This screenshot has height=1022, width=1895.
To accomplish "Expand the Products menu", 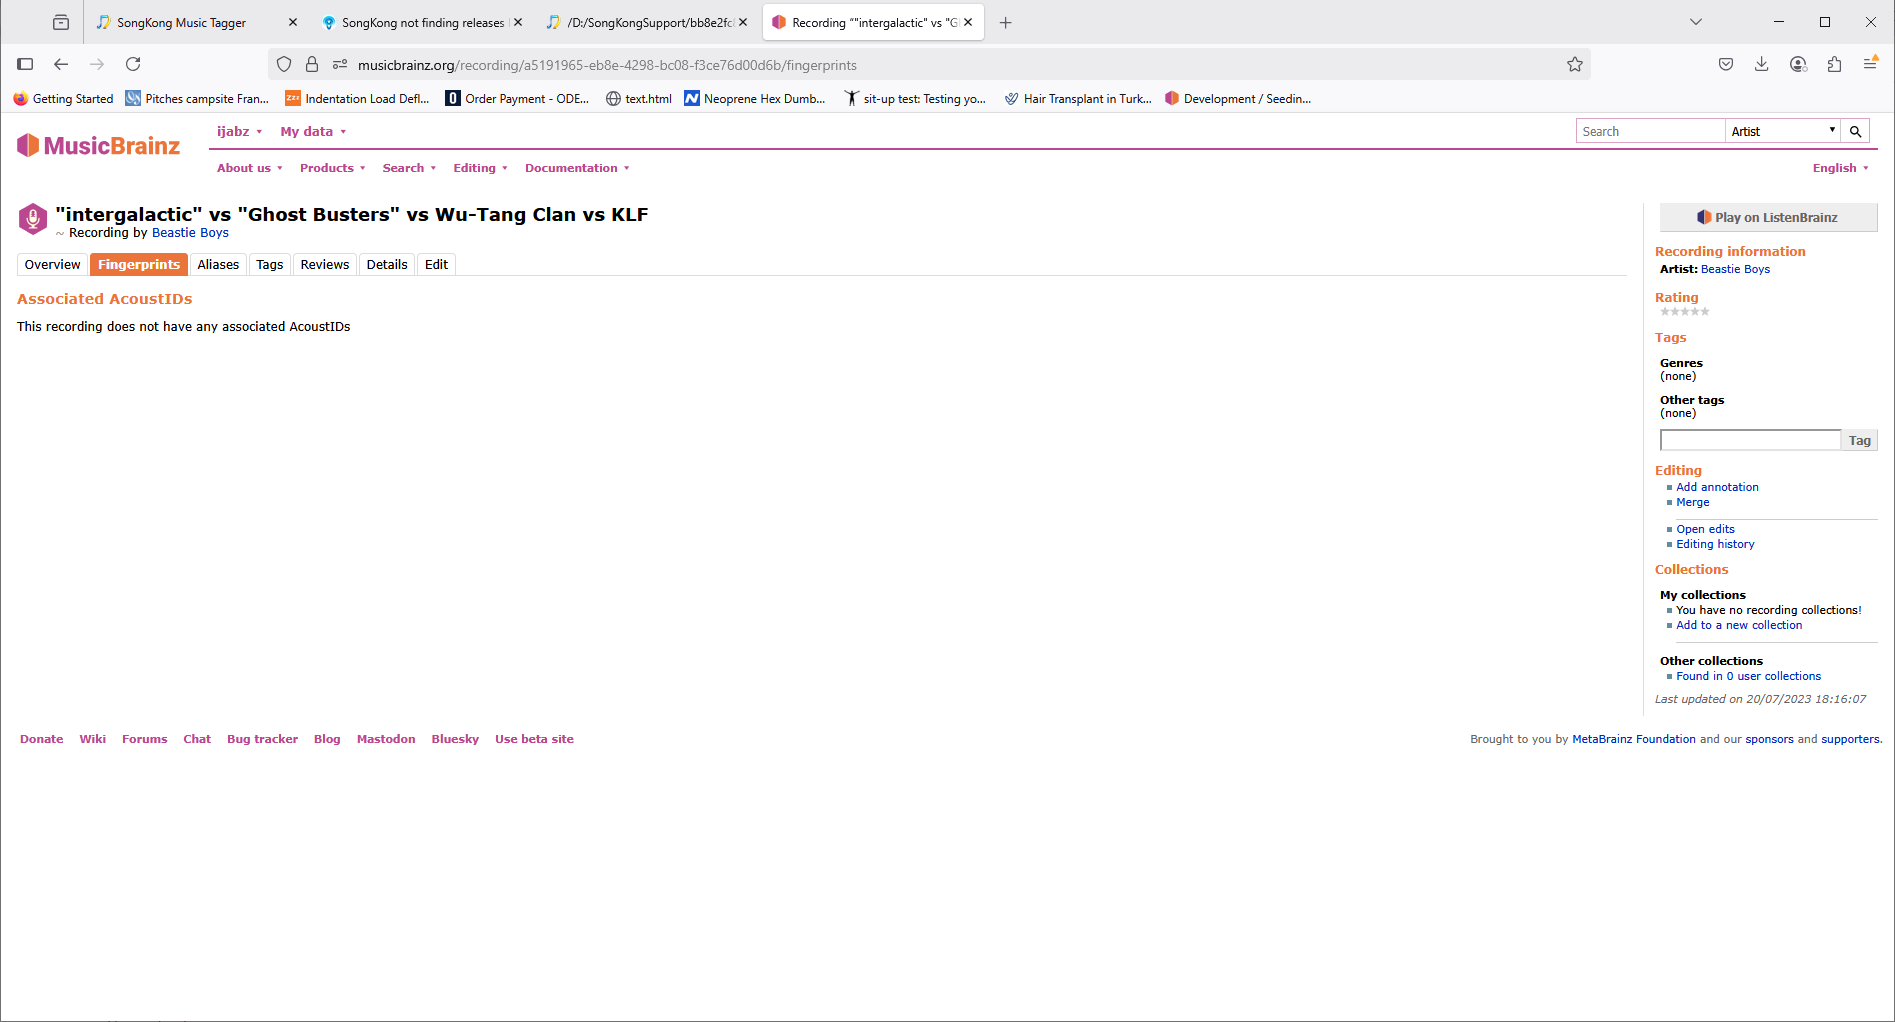I will [333, 168].
